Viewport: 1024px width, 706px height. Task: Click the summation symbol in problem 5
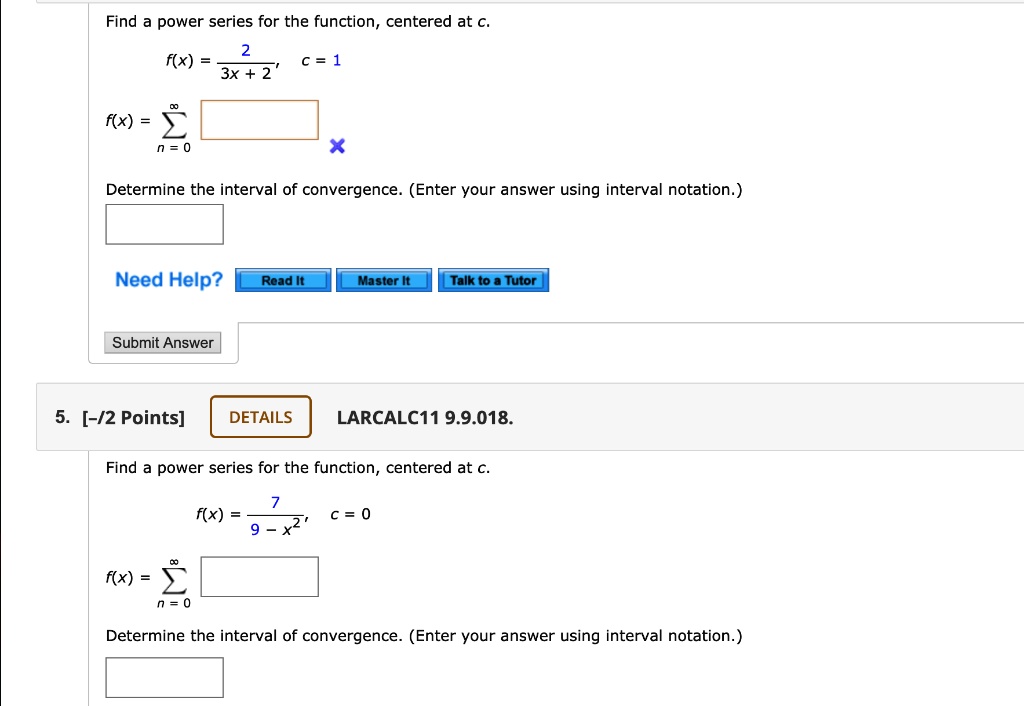click(172, 577)
